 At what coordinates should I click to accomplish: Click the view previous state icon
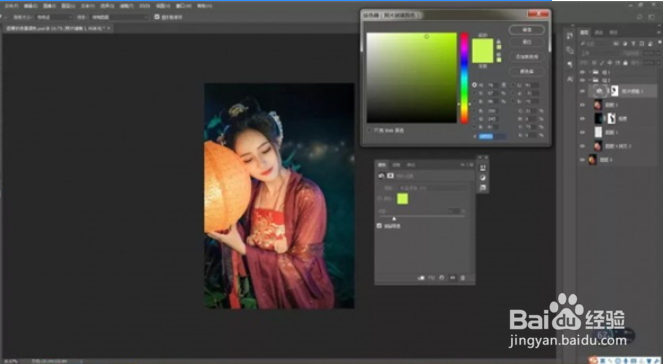tap(431, 278)
